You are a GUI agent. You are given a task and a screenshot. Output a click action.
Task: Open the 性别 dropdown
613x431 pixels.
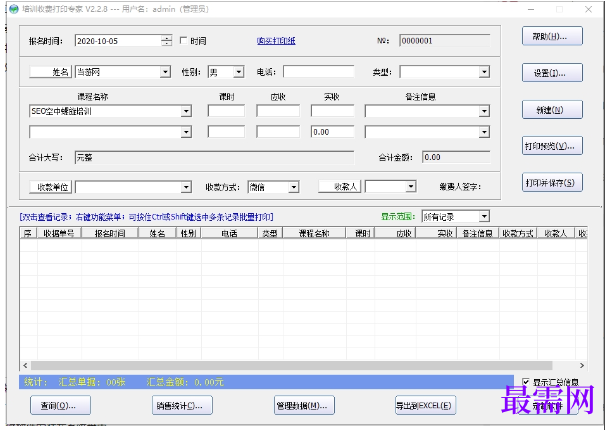[239, 72]
